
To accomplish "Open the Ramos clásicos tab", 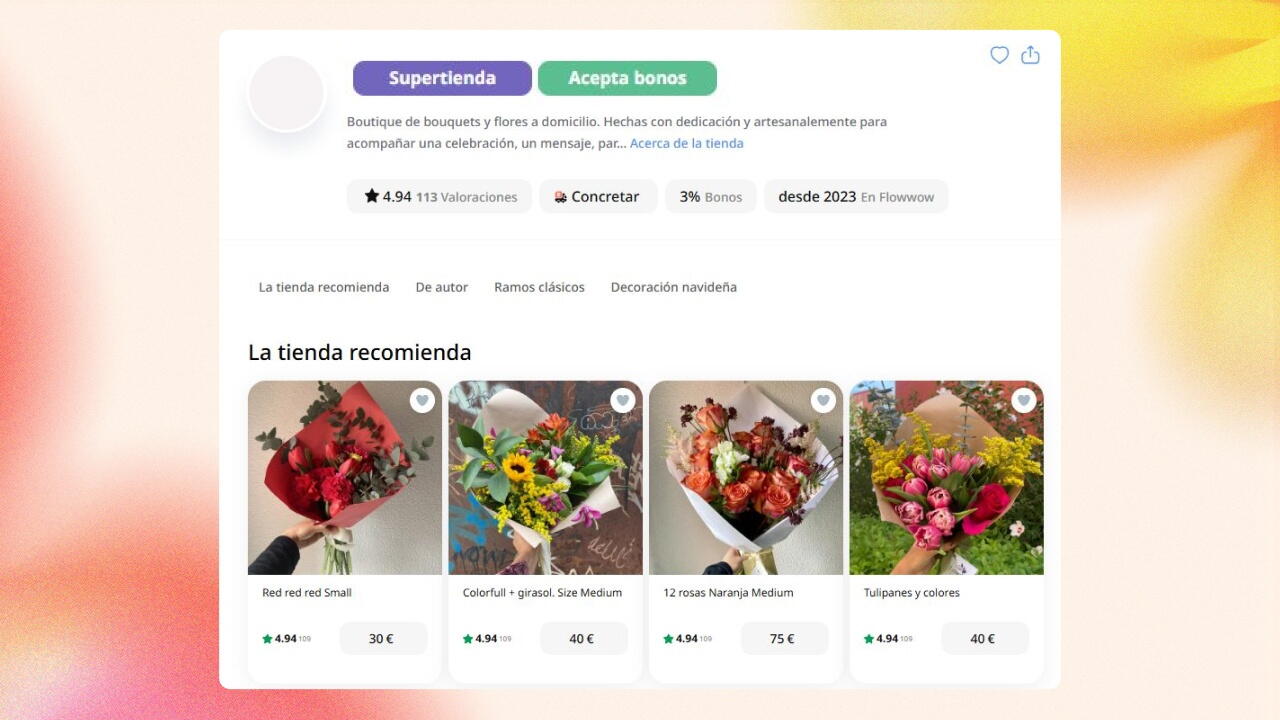I will (x=539, y=287).
